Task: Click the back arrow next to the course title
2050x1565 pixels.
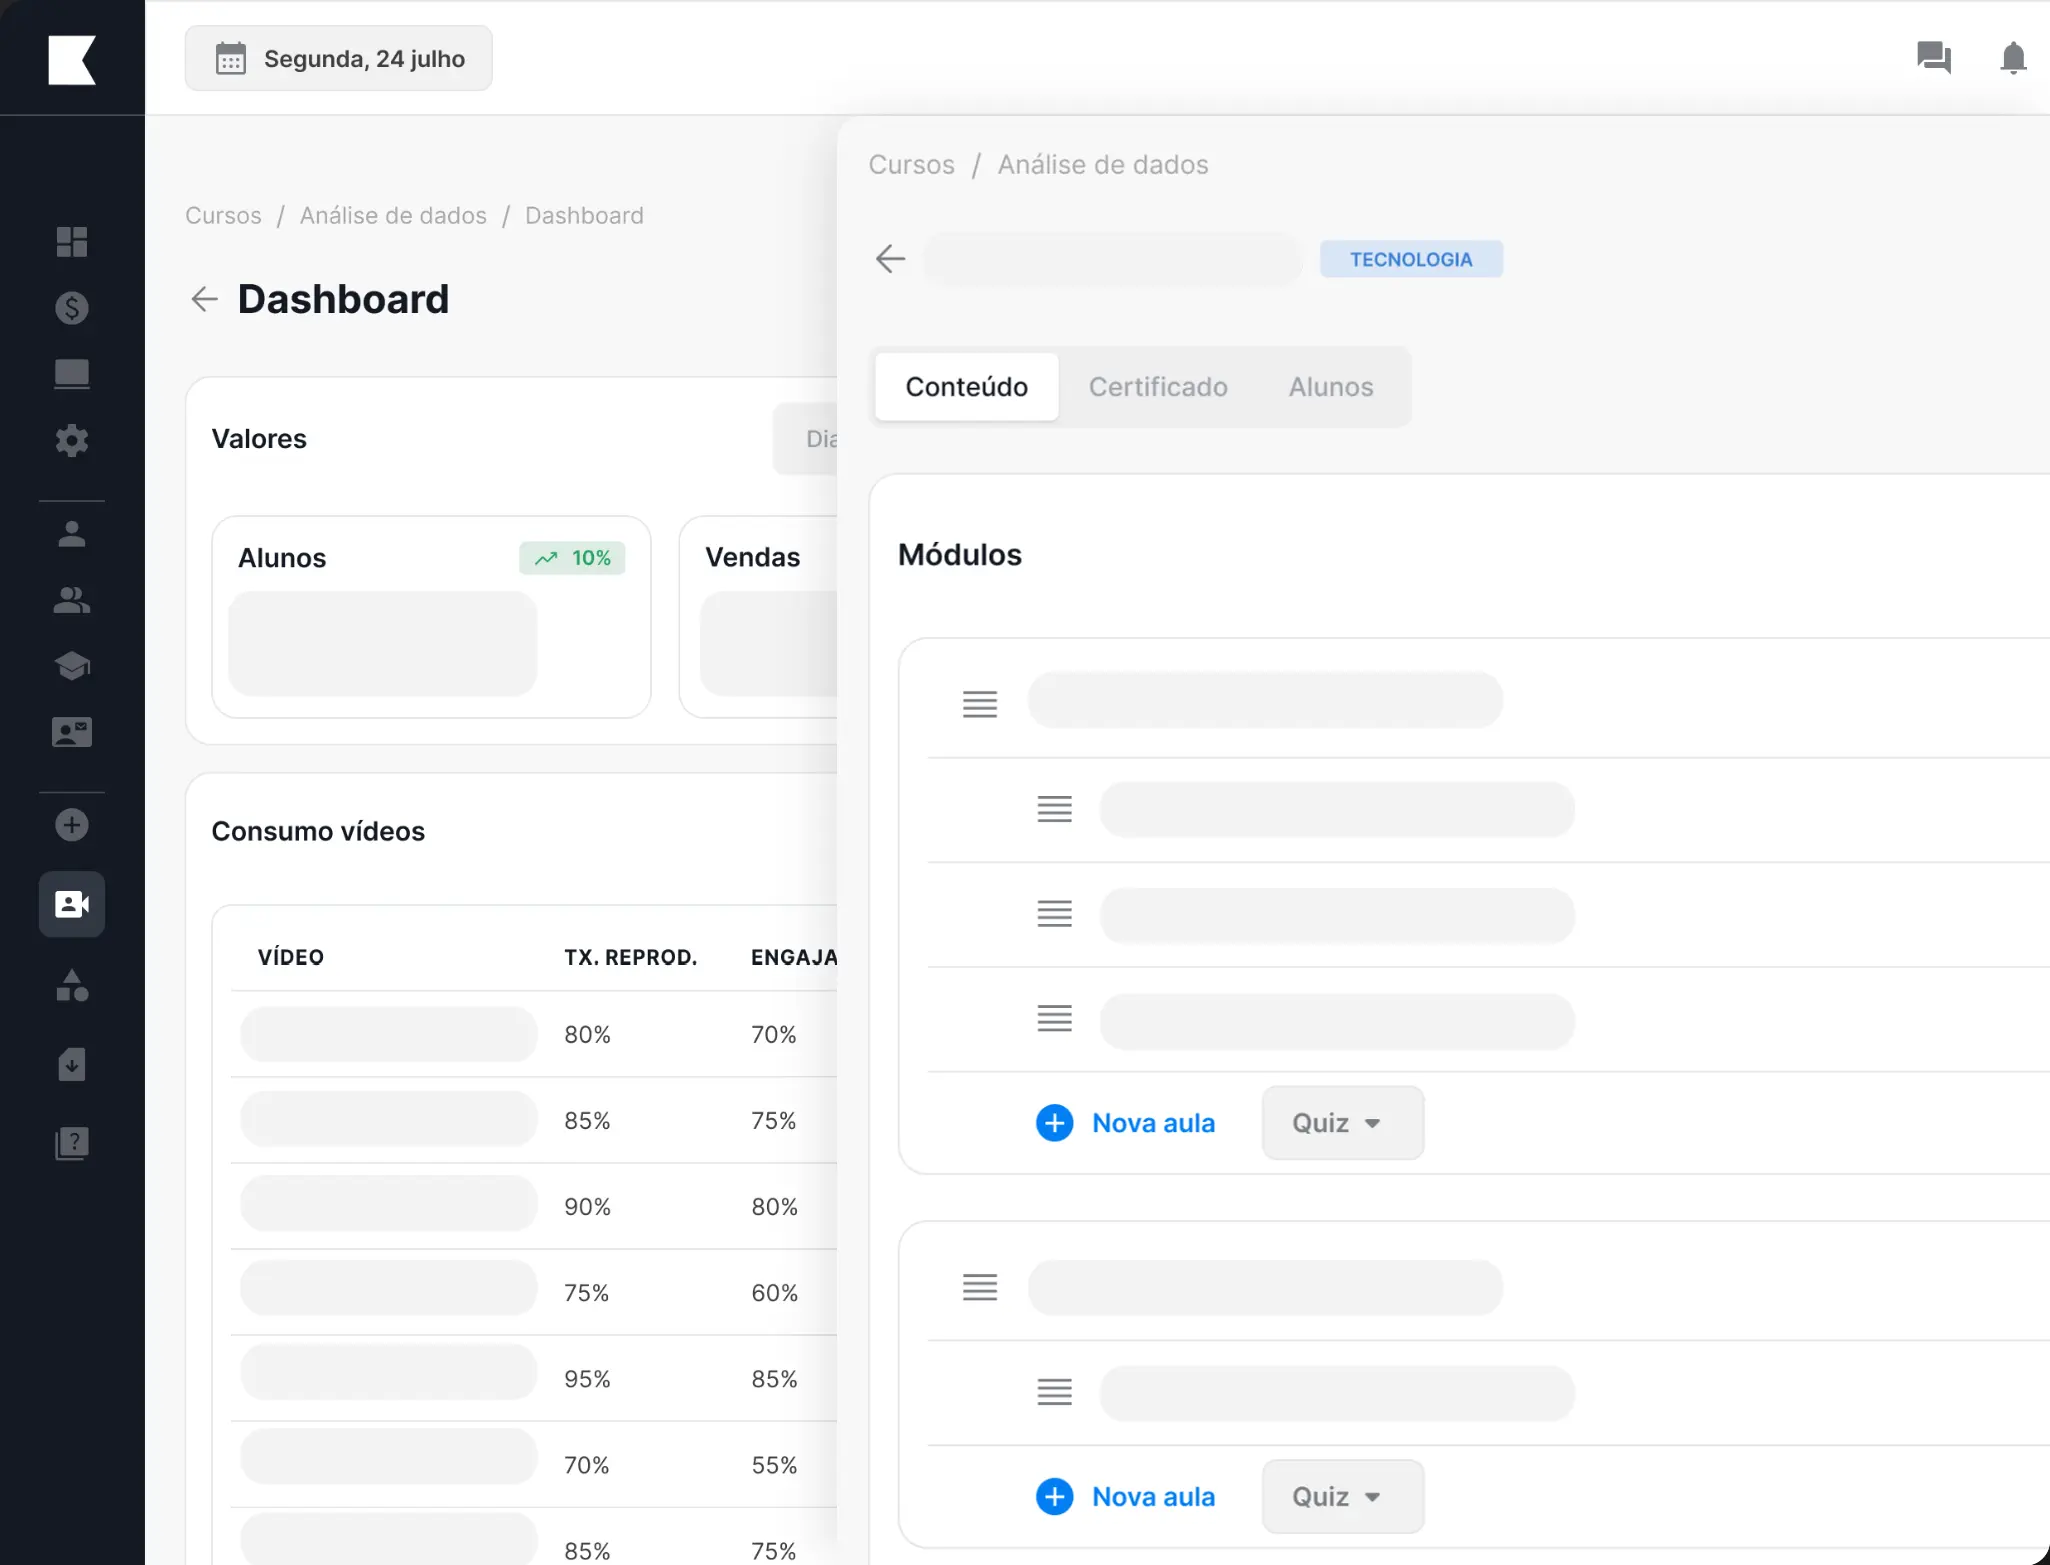Action: (x=889, y=258)
